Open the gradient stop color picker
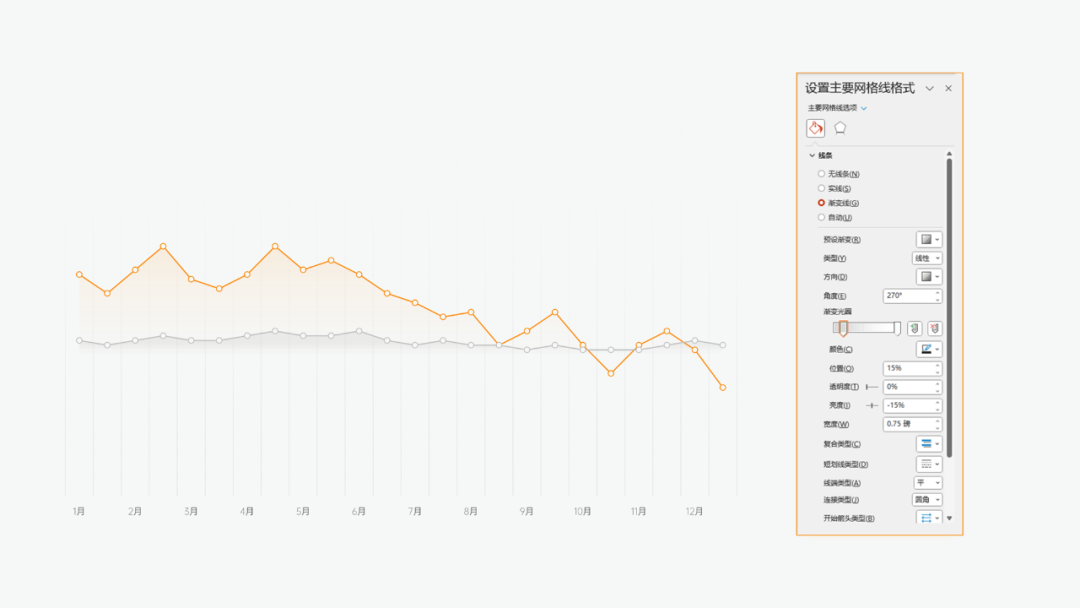Viewport: 1080px width, 608px height. click(x=929, y=350)
